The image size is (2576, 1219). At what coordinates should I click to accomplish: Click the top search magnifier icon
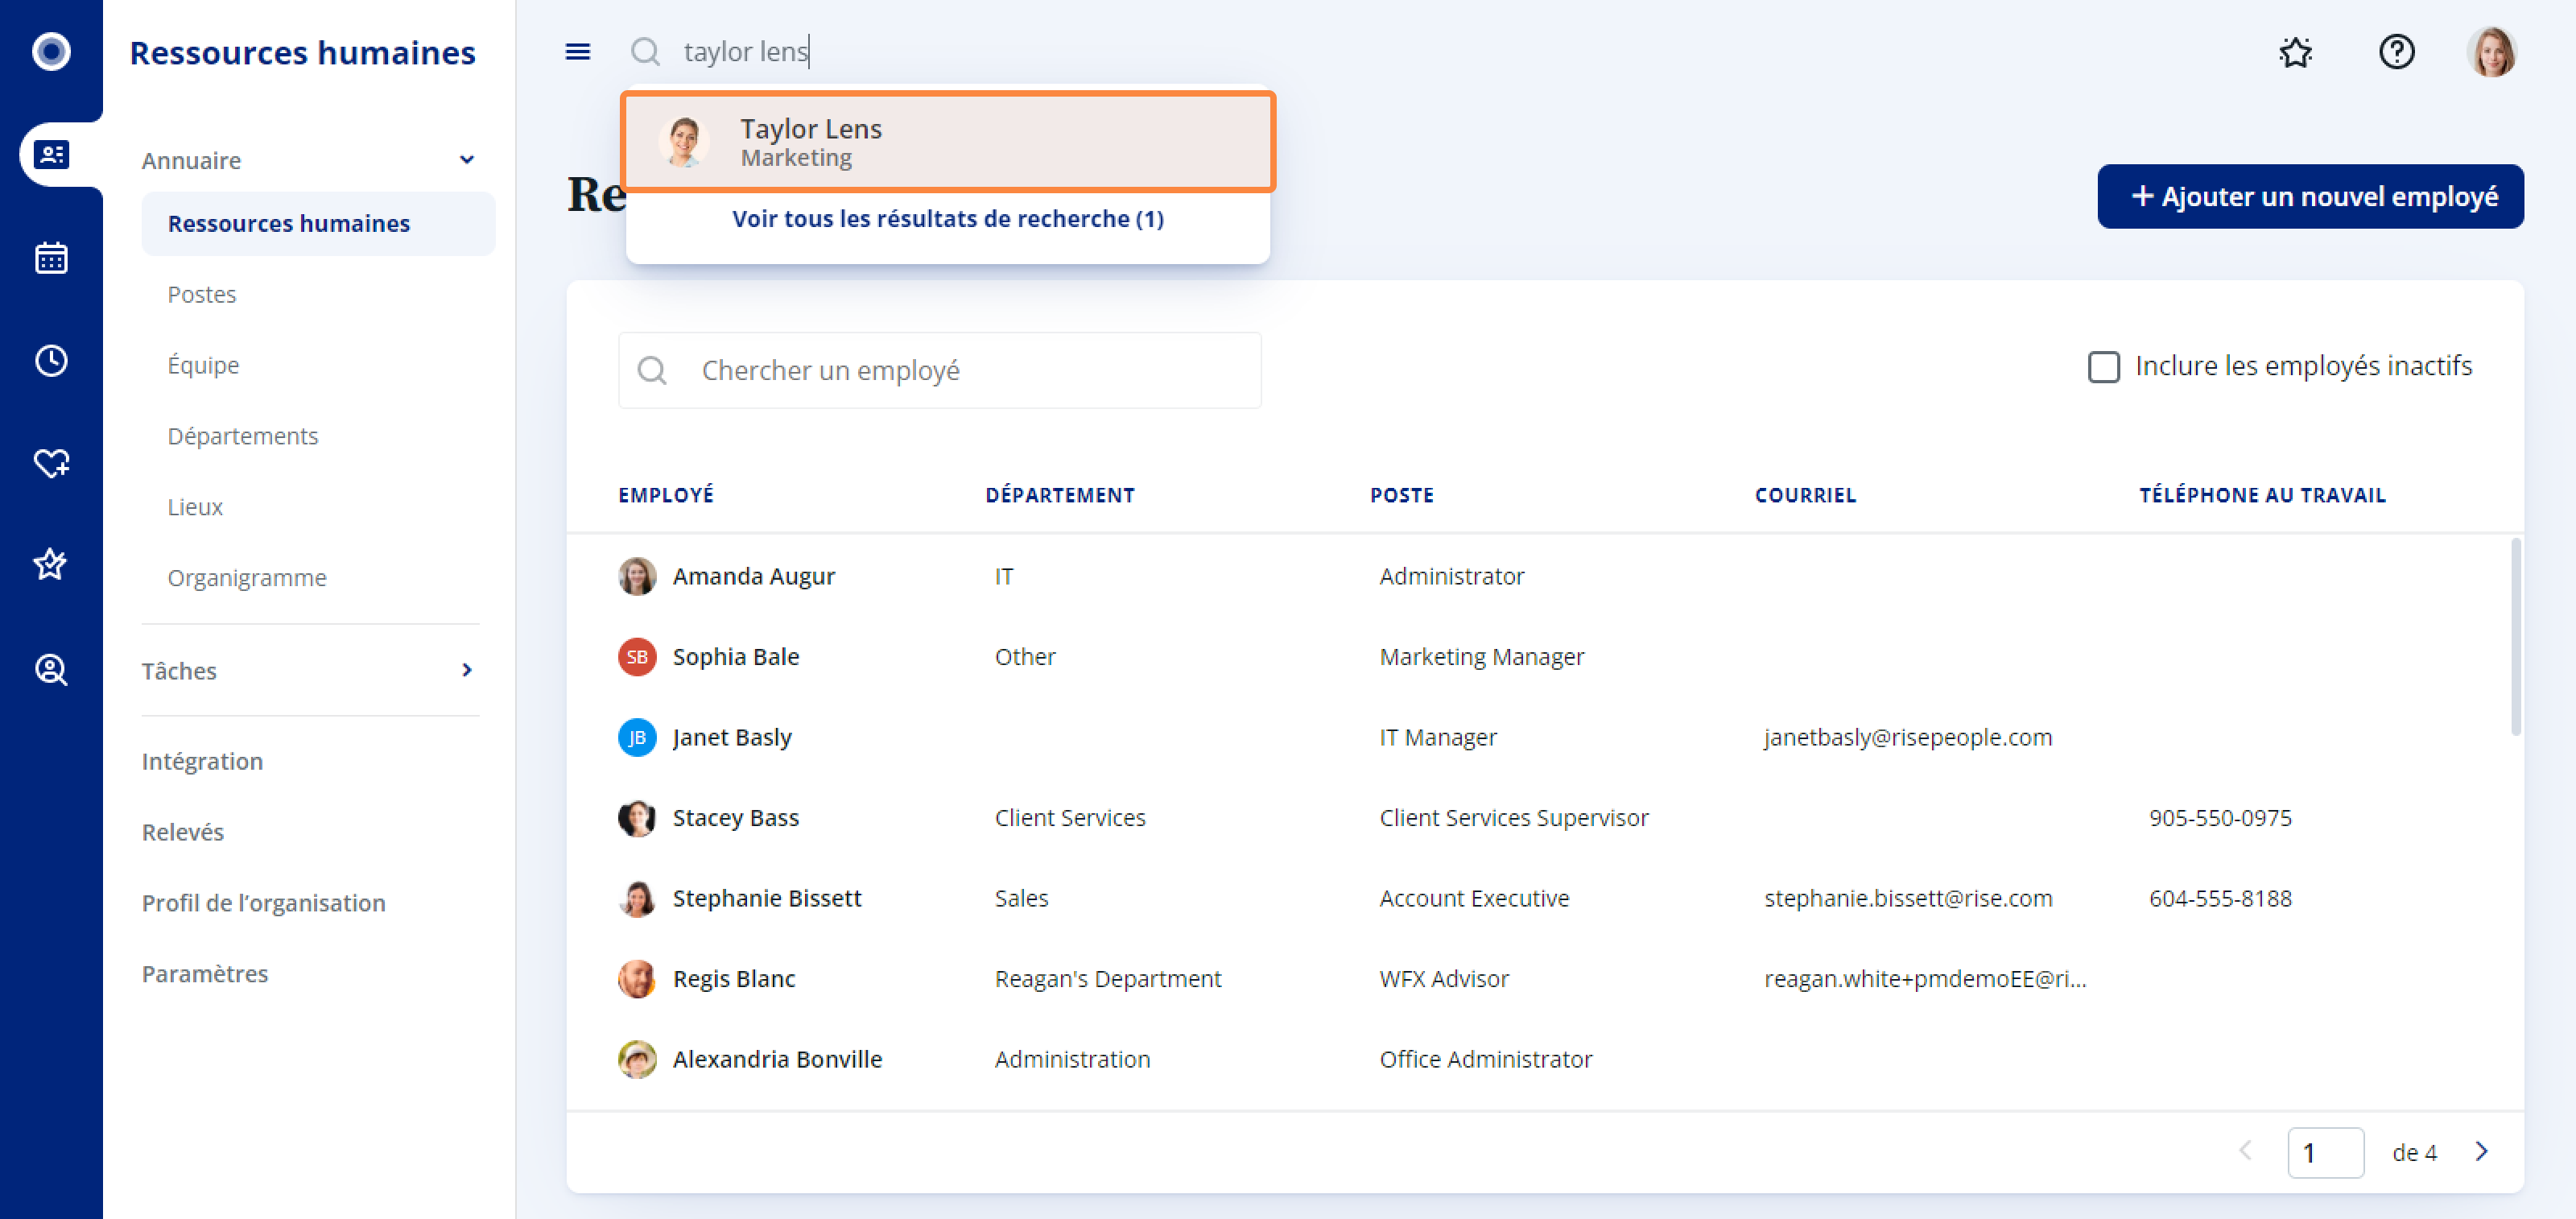645,51
